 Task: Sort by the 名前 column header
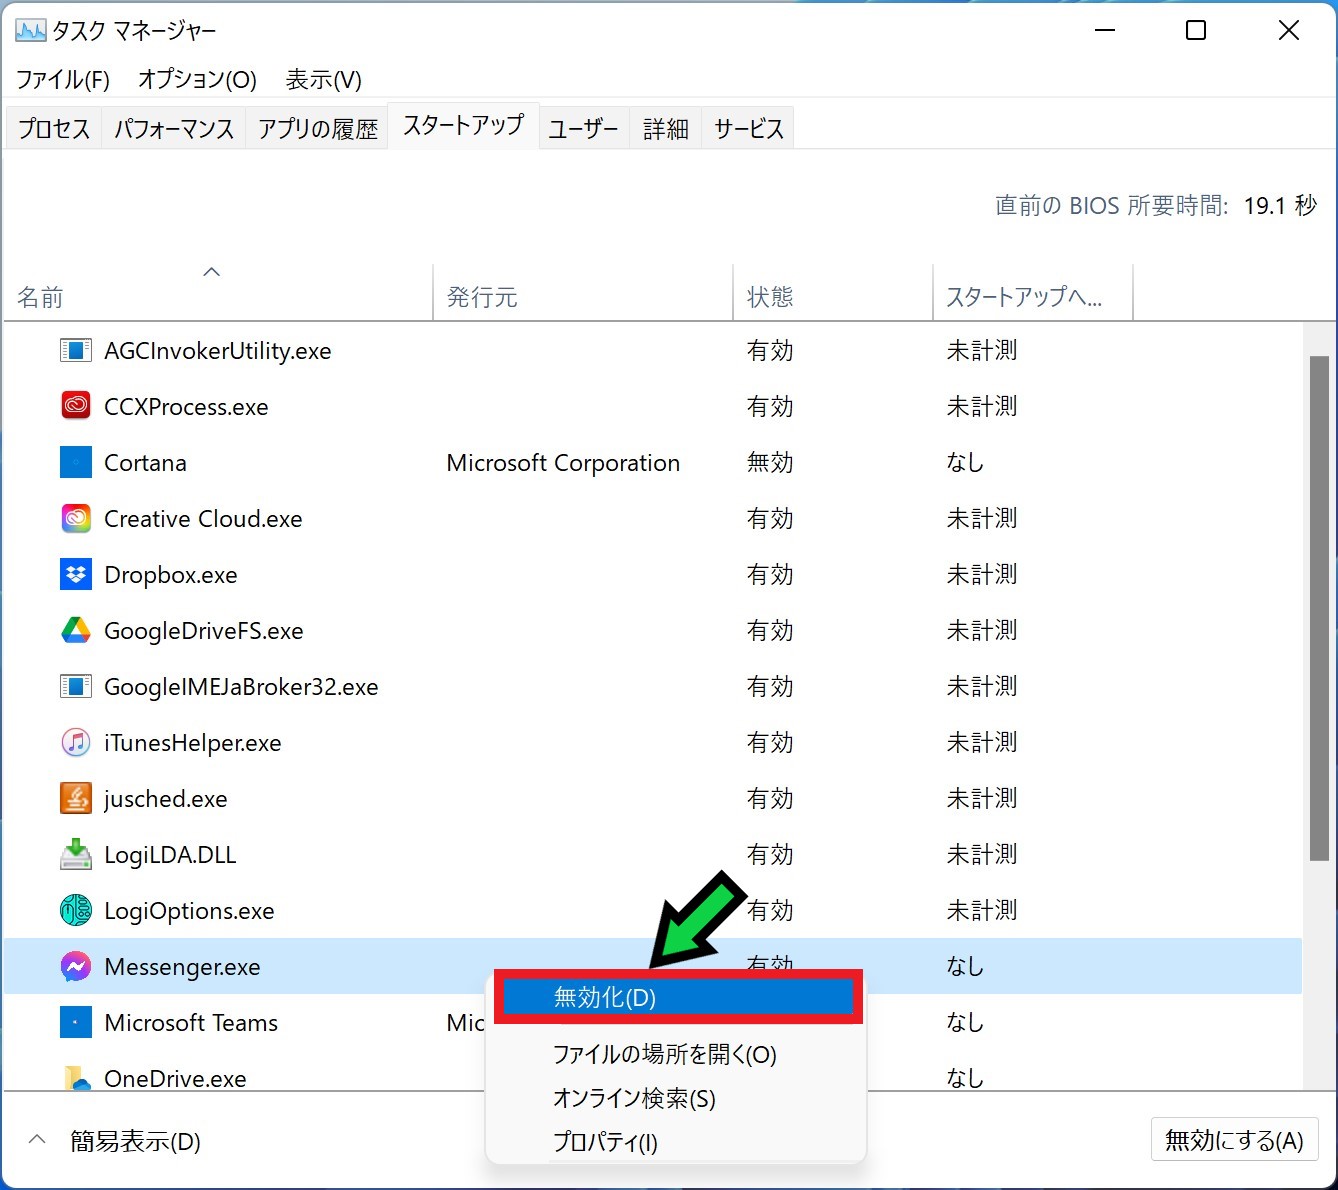pyautogui.click(x=218, y=292)
